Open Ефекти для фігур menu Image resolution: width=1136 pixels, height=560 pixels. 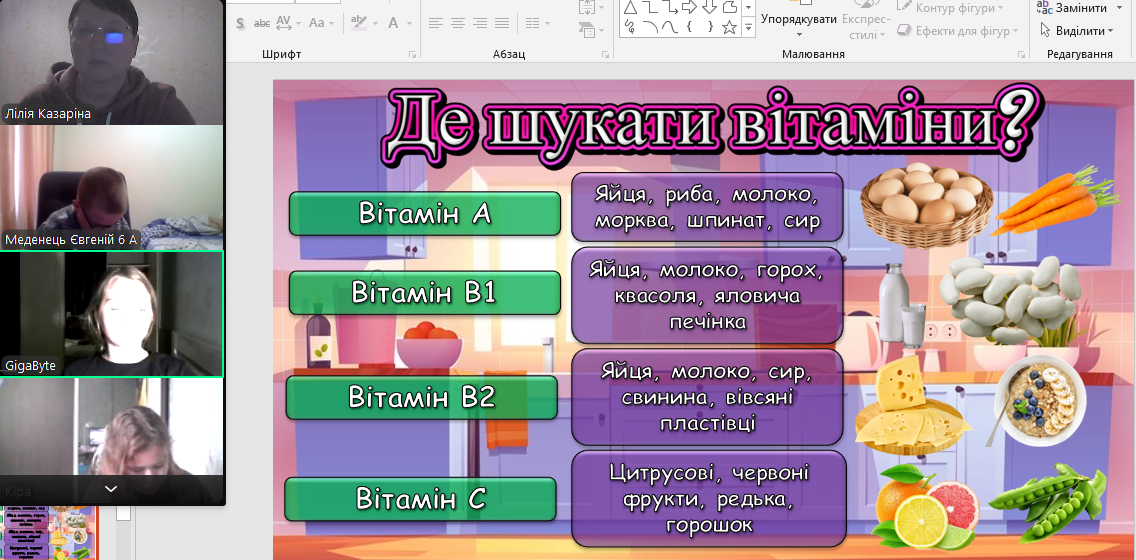click(x=958, y=30)
